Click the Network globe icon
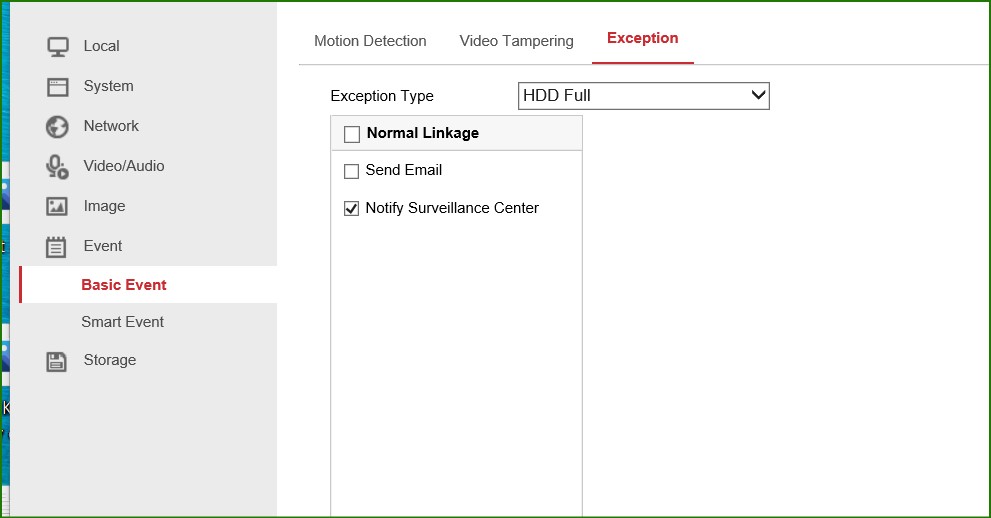Viewport: 991px width, 518px height. (58, 127)
